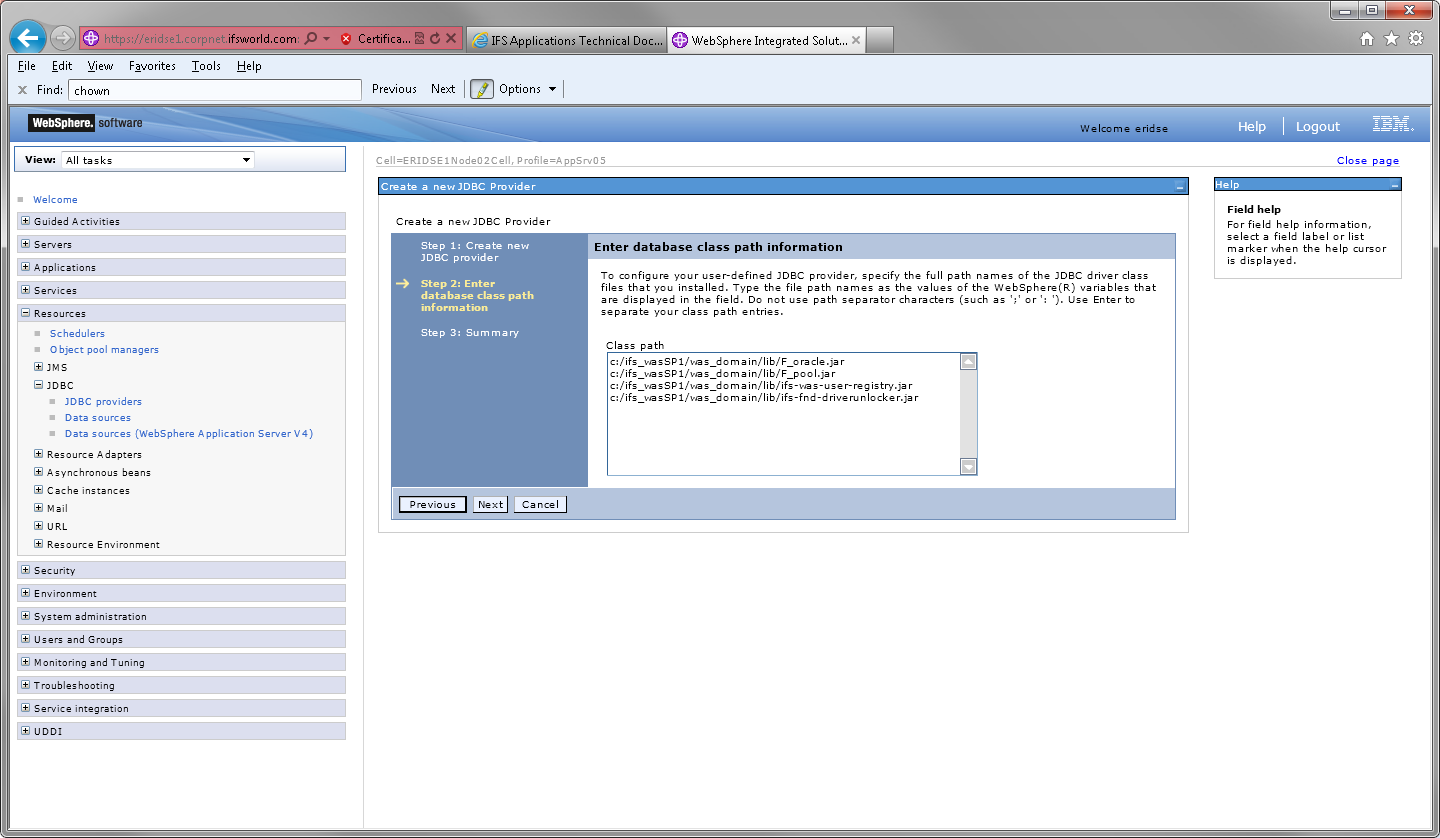Click the Certificate error shield icon
Image resolution: width=1440 pixels, height=838 pixels.
pos(346,39)
